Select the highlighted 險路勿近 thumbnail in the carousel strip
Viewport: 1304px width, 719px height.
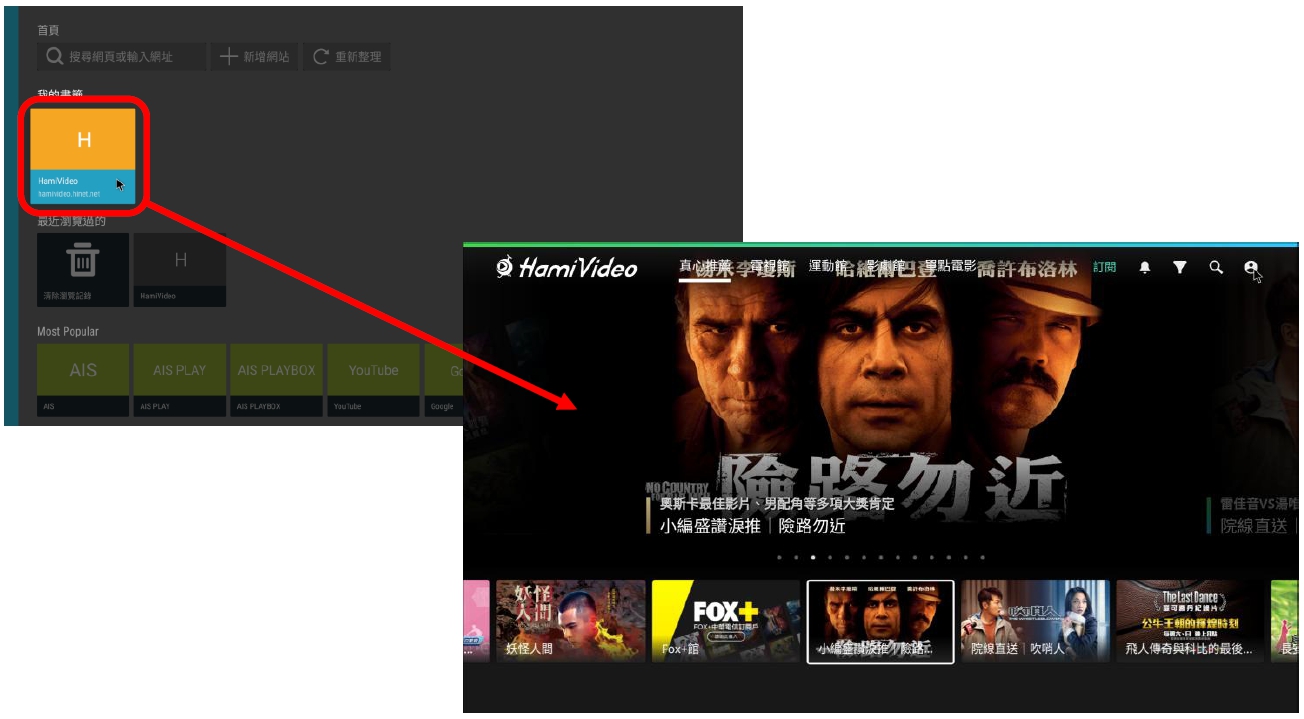881,621
